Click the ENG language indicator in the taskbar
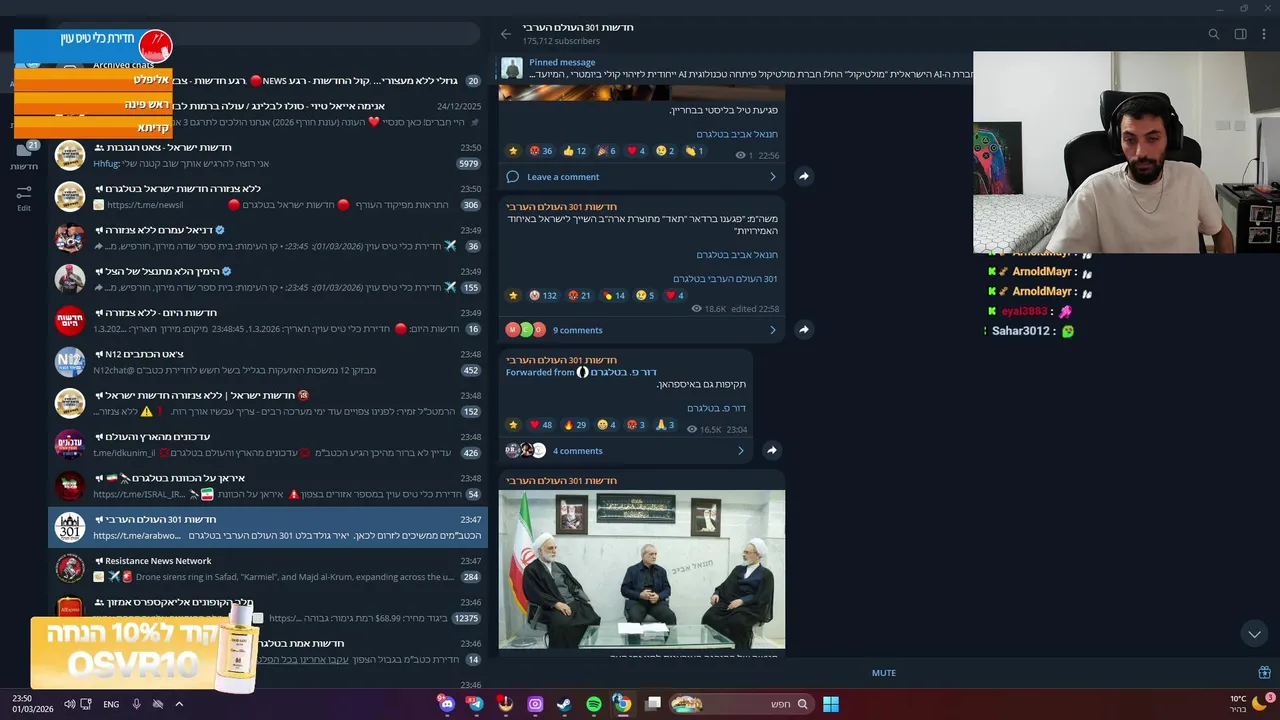The width and height of the screenshot is (1280, 720). tap(111, 704)
